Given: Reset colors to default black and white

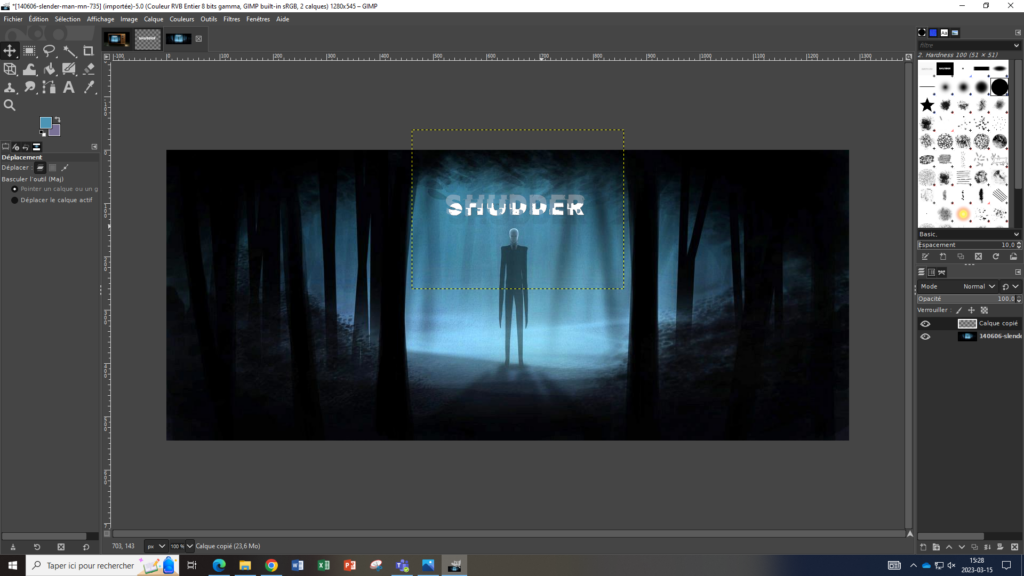Looking at the screenshot, I should click(43, 133).
